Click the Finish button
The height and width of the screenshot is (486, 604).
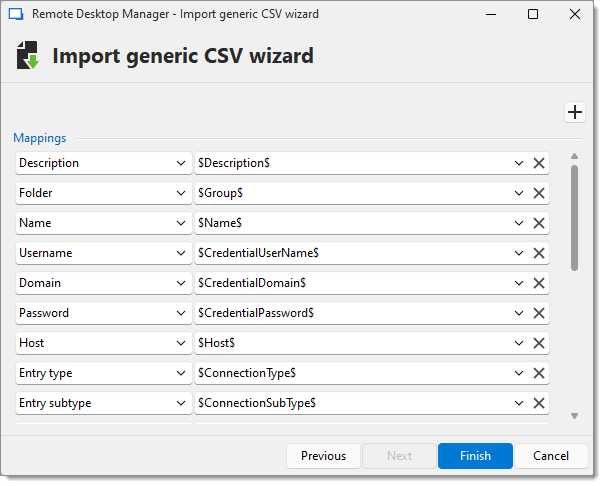[x=475, y=456]
